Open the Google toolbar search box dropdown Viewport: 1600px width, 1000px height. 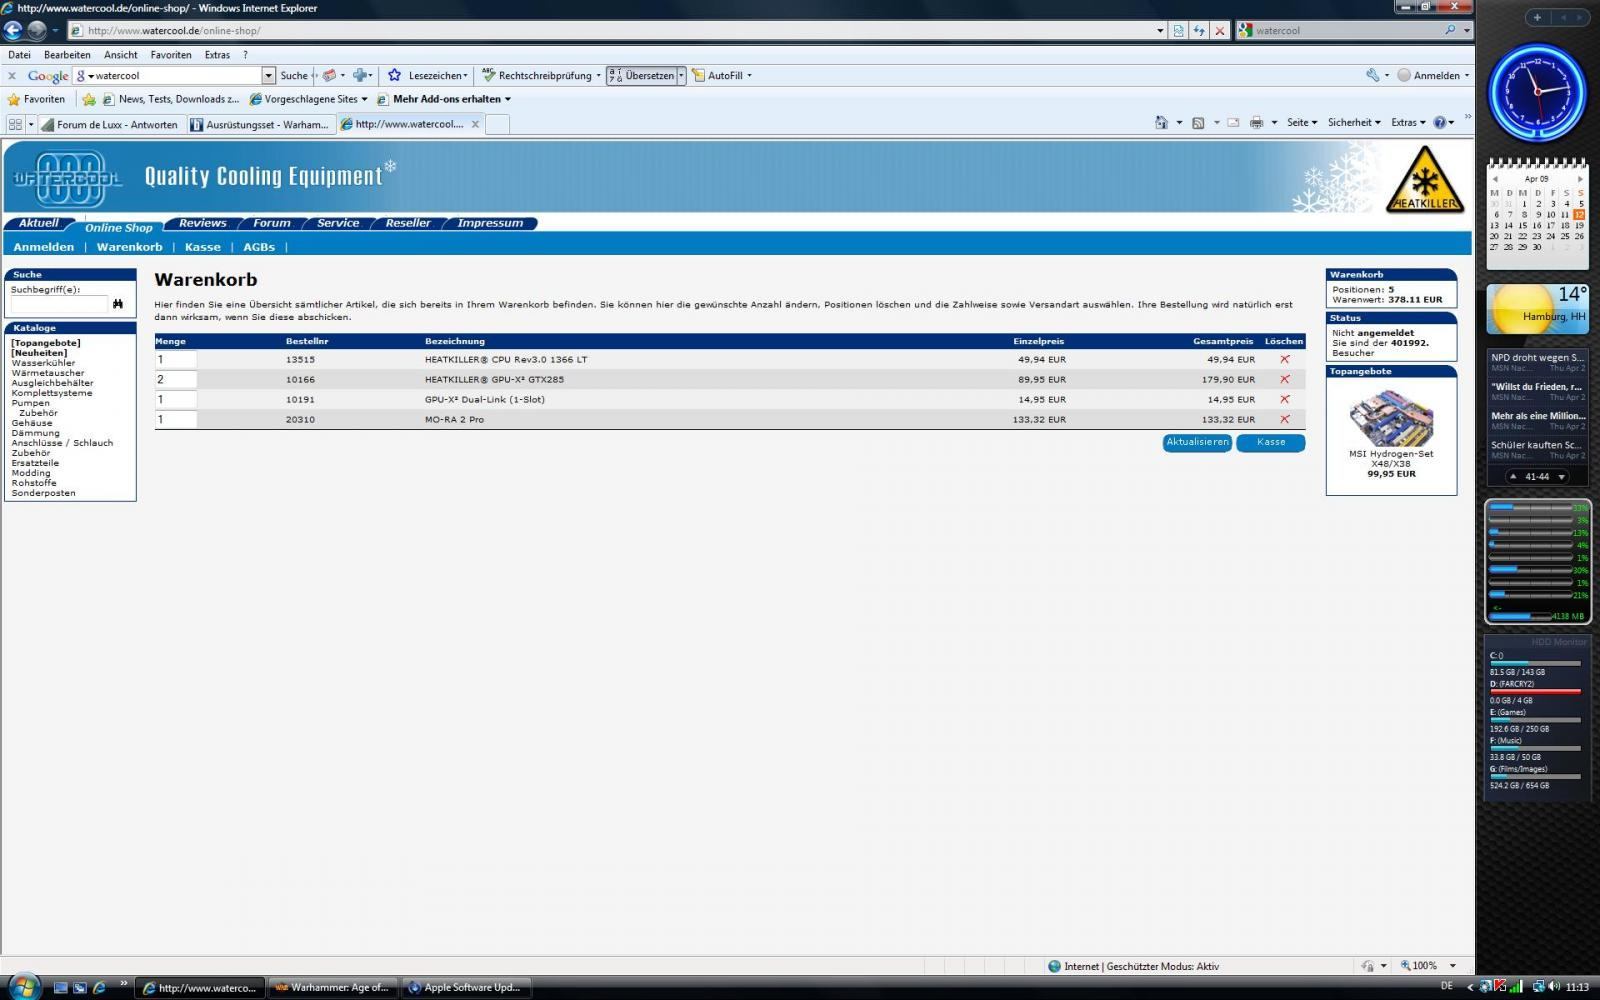tap(268, 75)
